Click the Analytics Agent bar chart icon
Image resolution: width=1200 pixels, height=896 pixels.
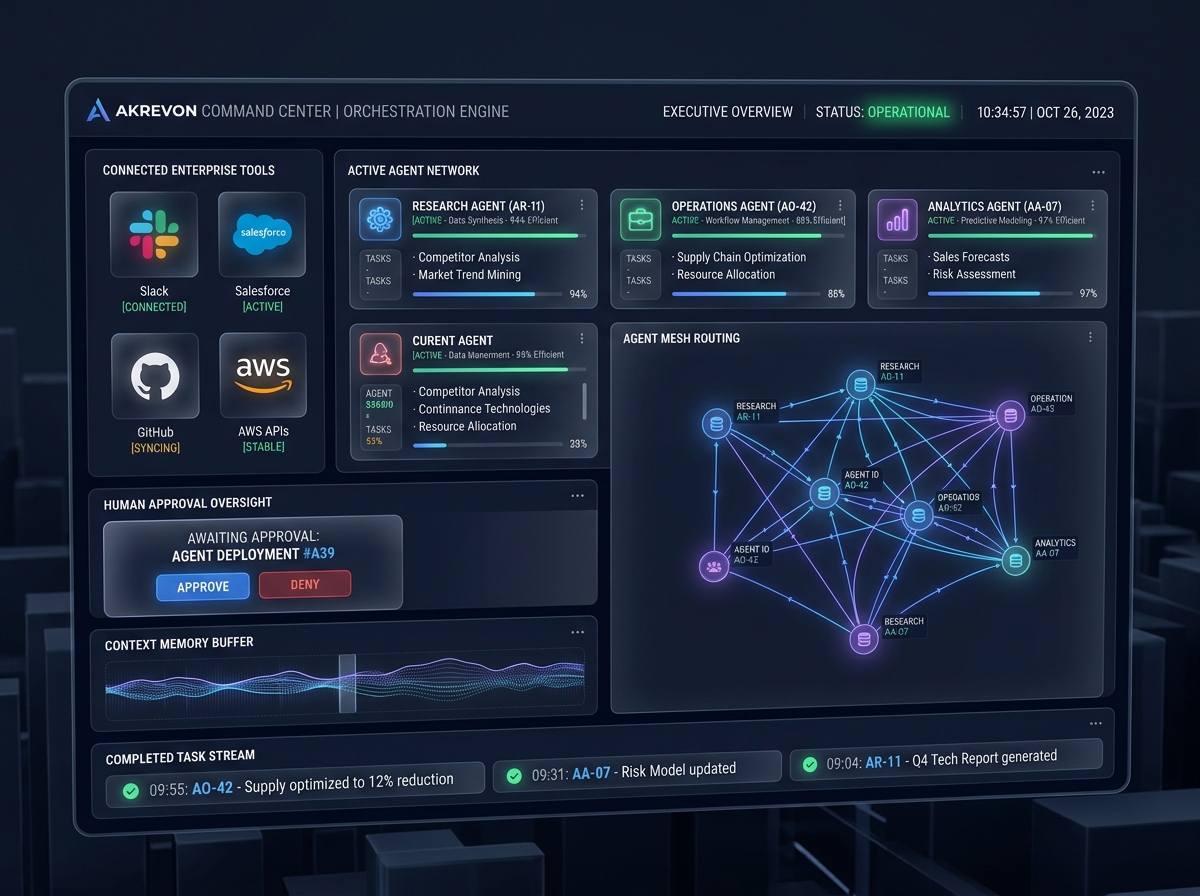[x=897, y=218]
